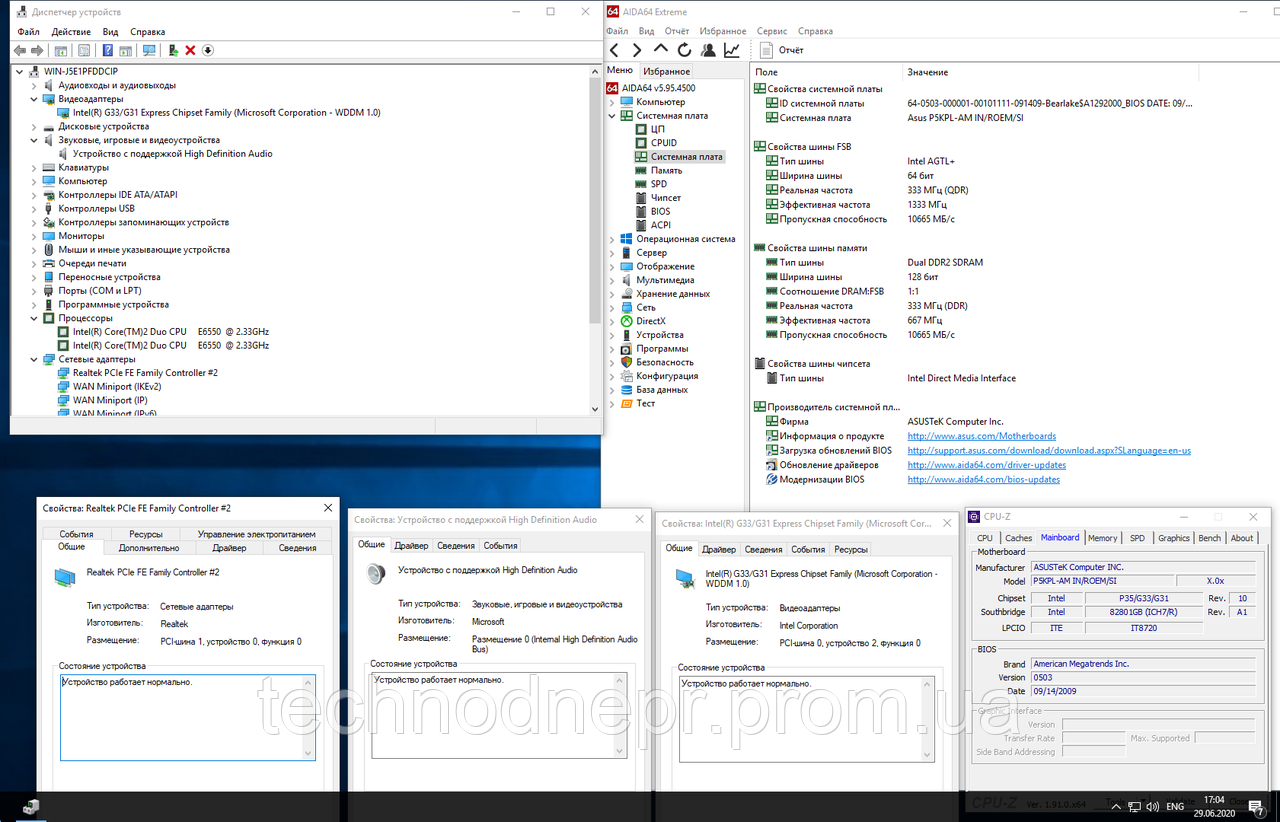
Task: Select DirectX in the AIDA64 tree
Action: click(650, 321)
